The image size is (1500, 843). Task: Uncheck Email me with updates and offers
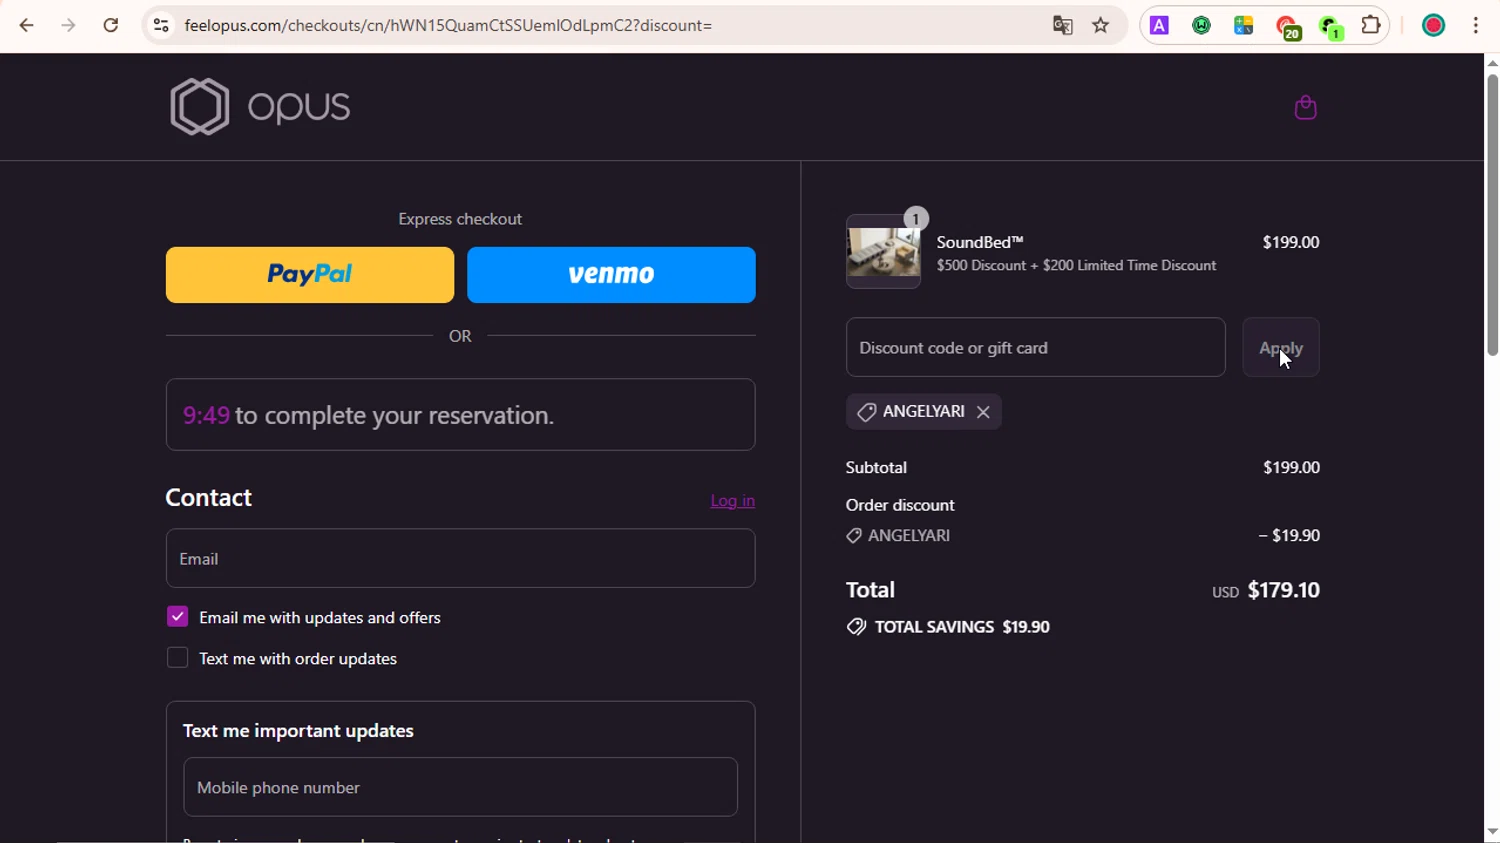tap(177, 617)
